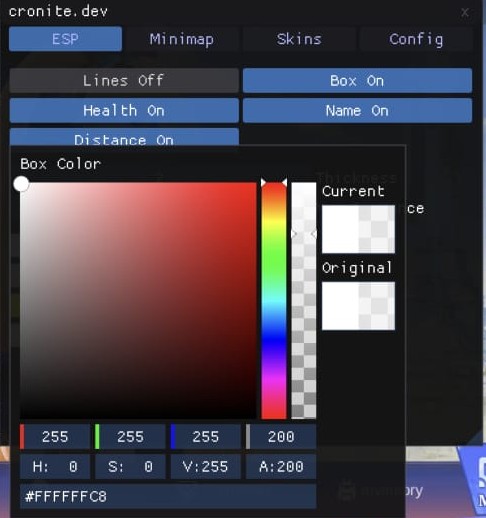Screen dimensions: 486x518
Task: Switch to the ESP tab
Action: 65,39
